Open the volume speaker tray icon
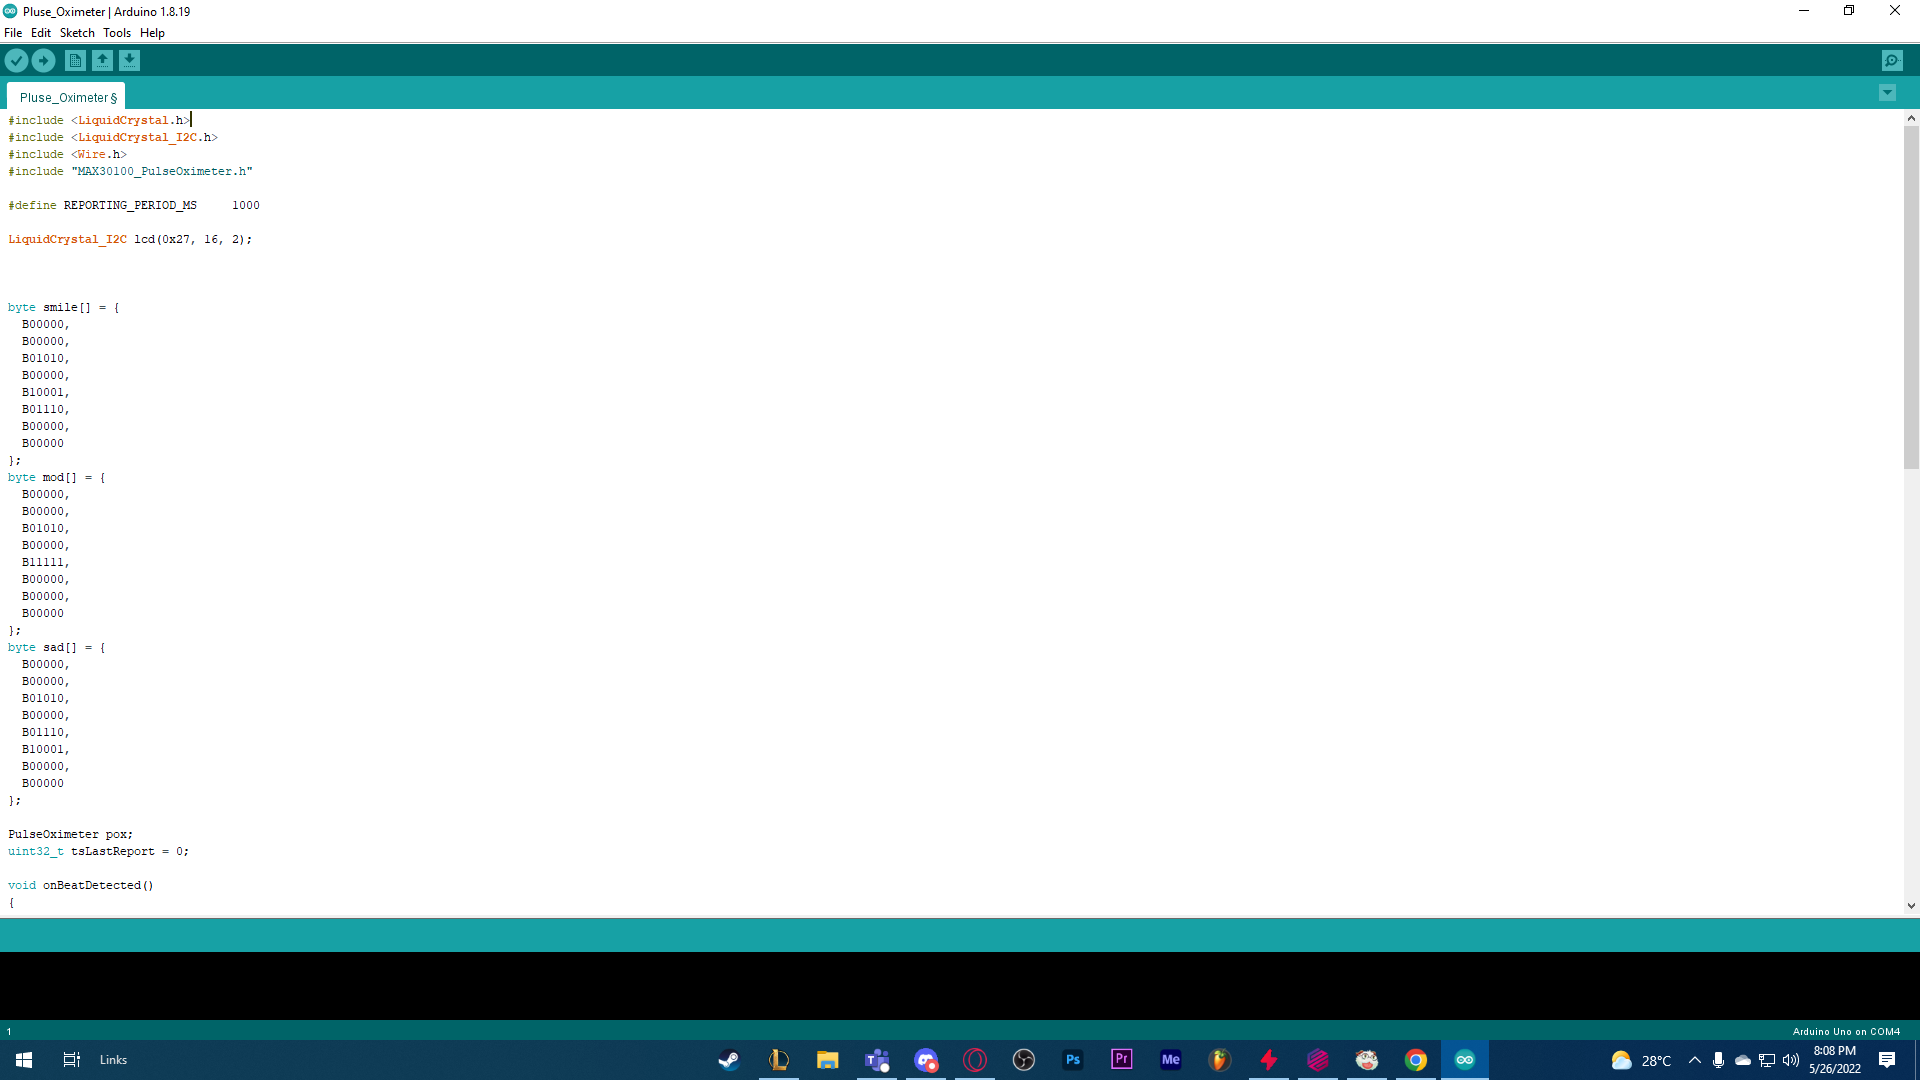 1791,1060
